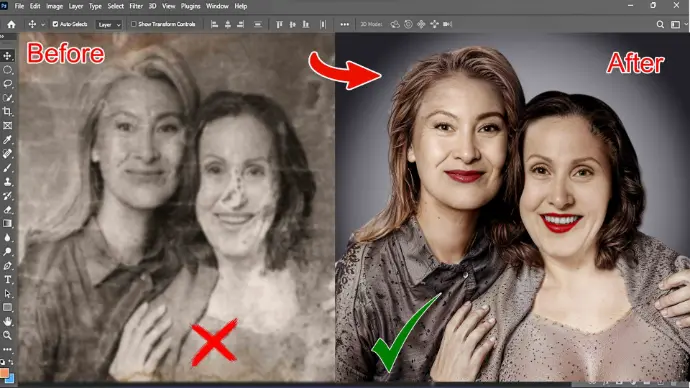Click the Distribute horizontally icon

pos(323,25)
